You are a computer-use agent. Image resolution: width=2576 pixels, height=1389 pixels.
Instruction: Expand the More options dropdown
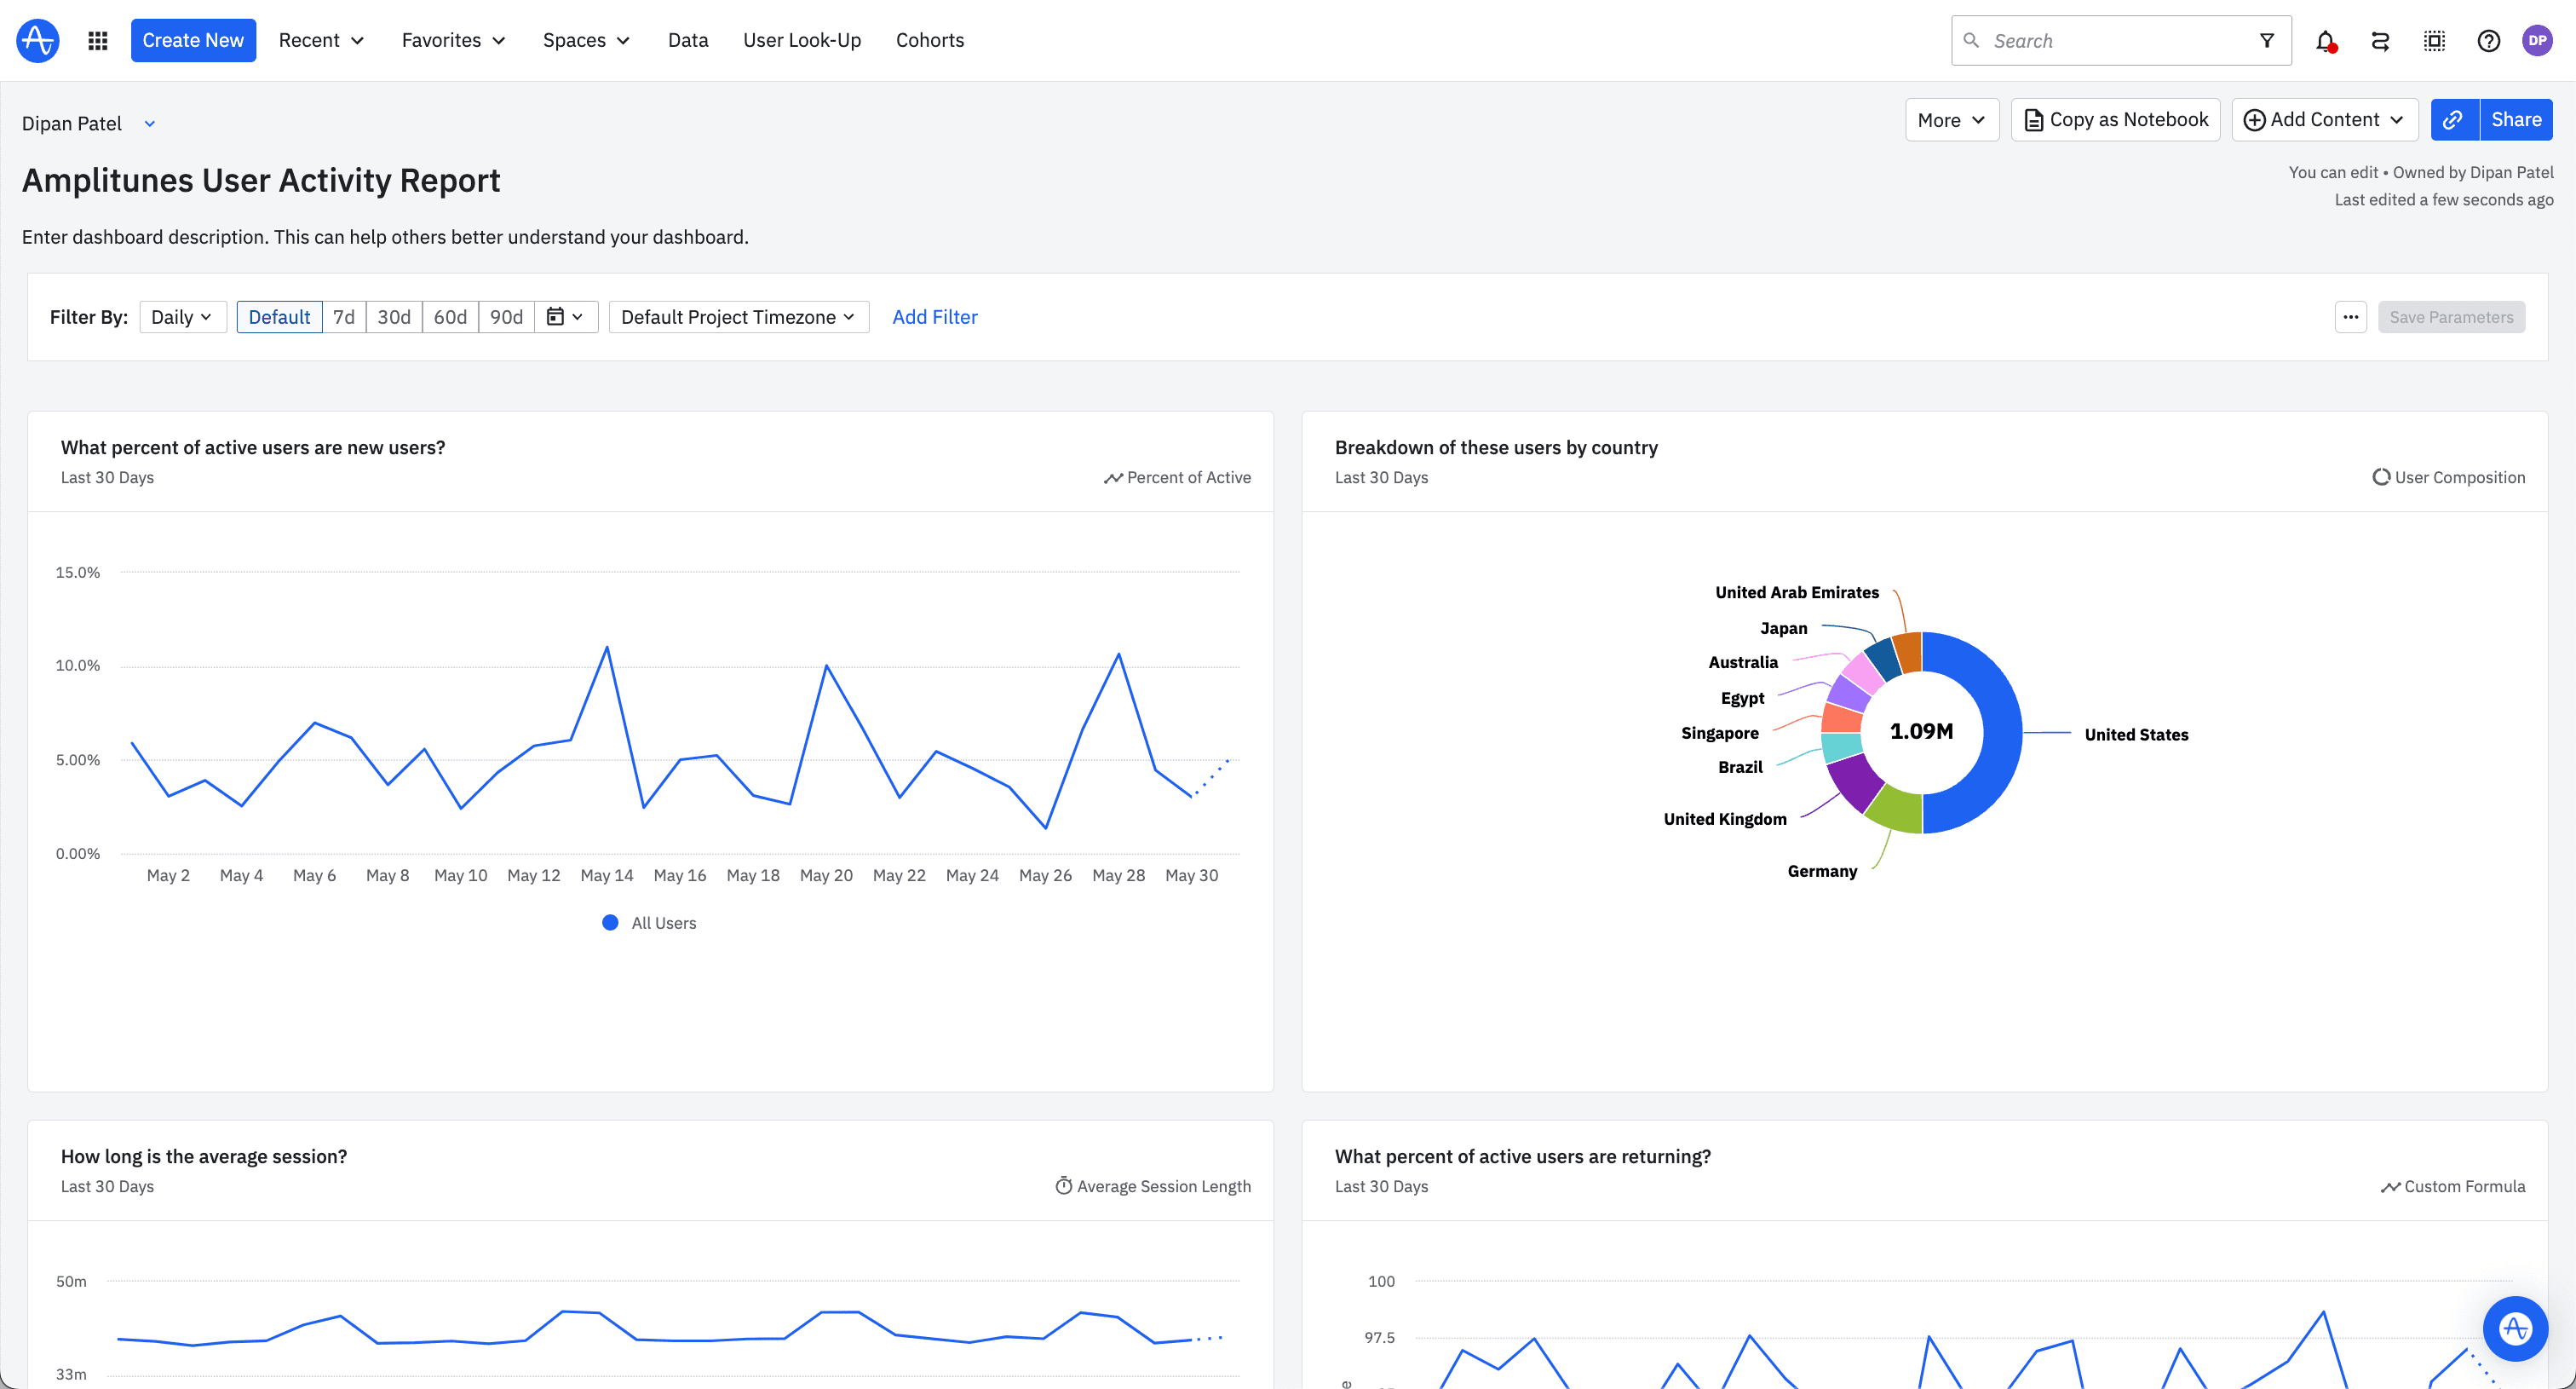click(x=1950, y=119)
